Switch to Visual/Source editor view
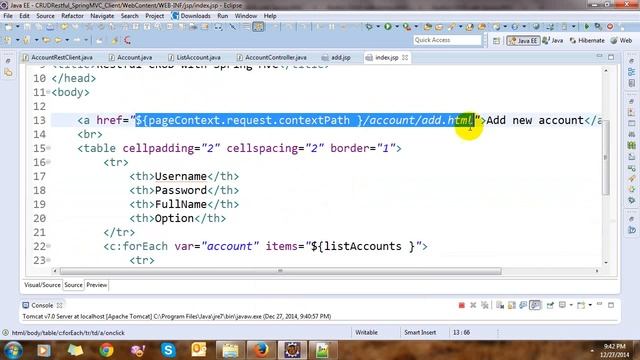The width and height of the screenshot is (640, 360). point(42,285)
